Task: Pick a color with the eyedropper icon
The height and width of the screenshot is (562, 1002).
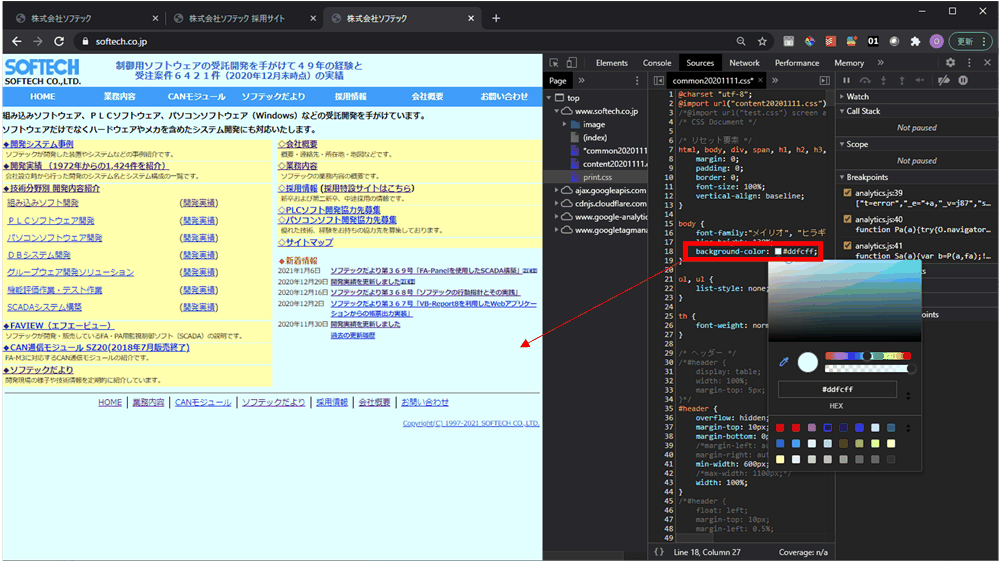Action: [784, 362]
